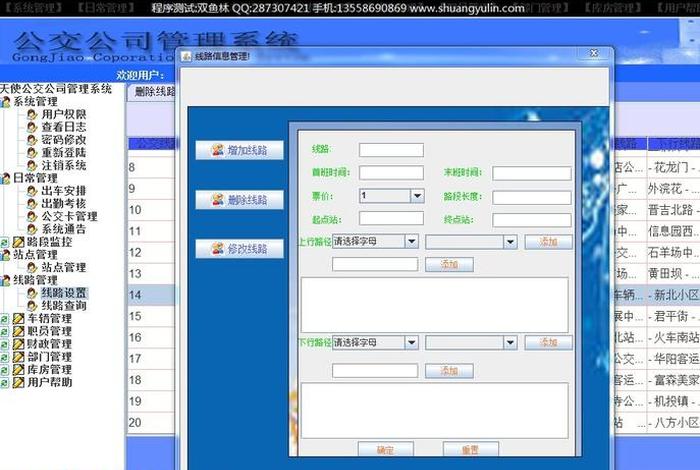Select 出车安排 in the tree
This screenshot has width=700, height=470.
[x=64, y=191]
